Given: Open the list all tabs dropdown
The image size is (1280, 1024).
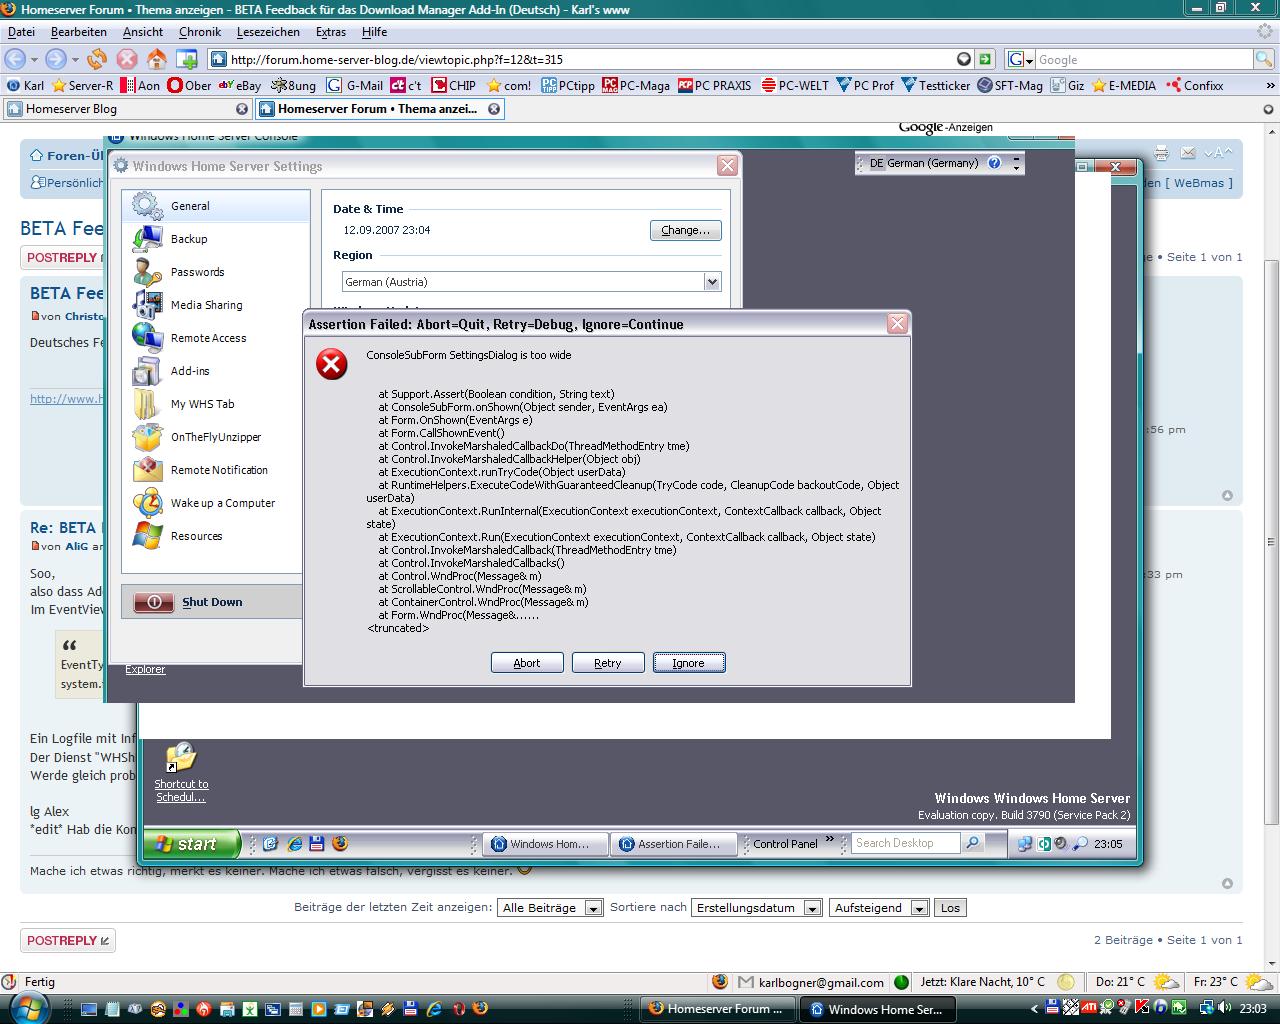Looking at the screenshot, I should click(1269, 109).
